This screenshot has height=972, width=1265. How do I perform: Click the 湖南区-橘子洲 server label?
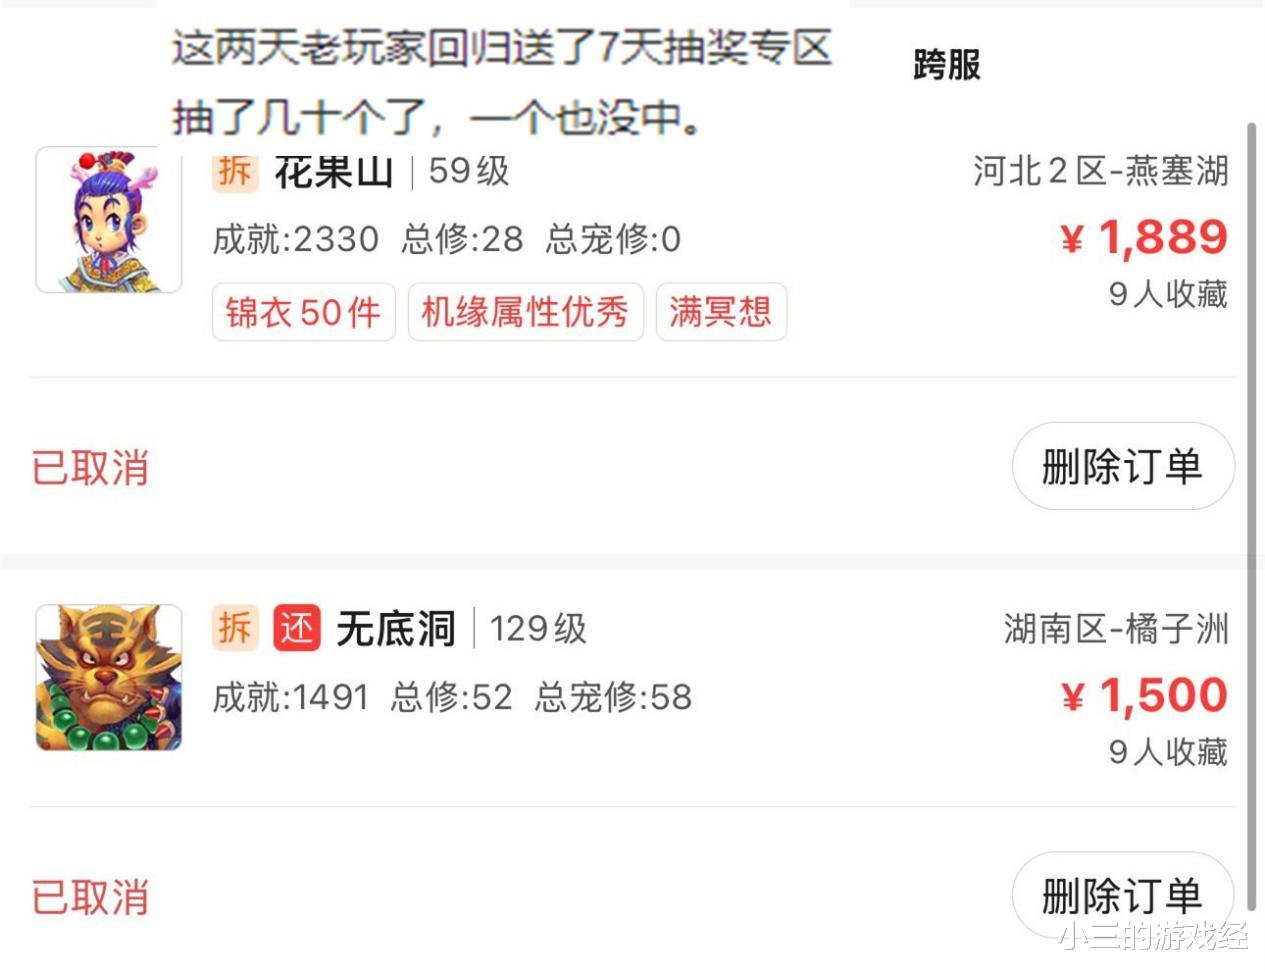point(1116,629)
